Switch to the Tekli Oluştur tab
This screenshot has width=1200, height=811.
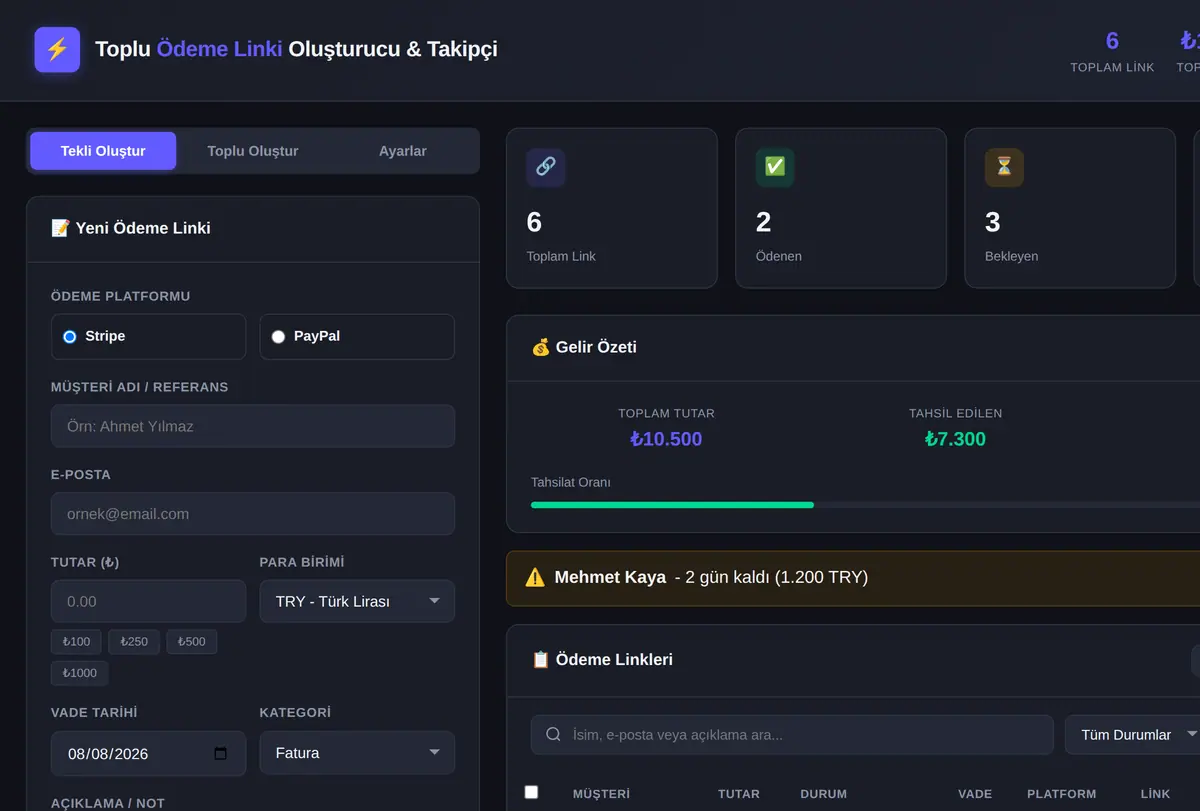coord(103,151)
